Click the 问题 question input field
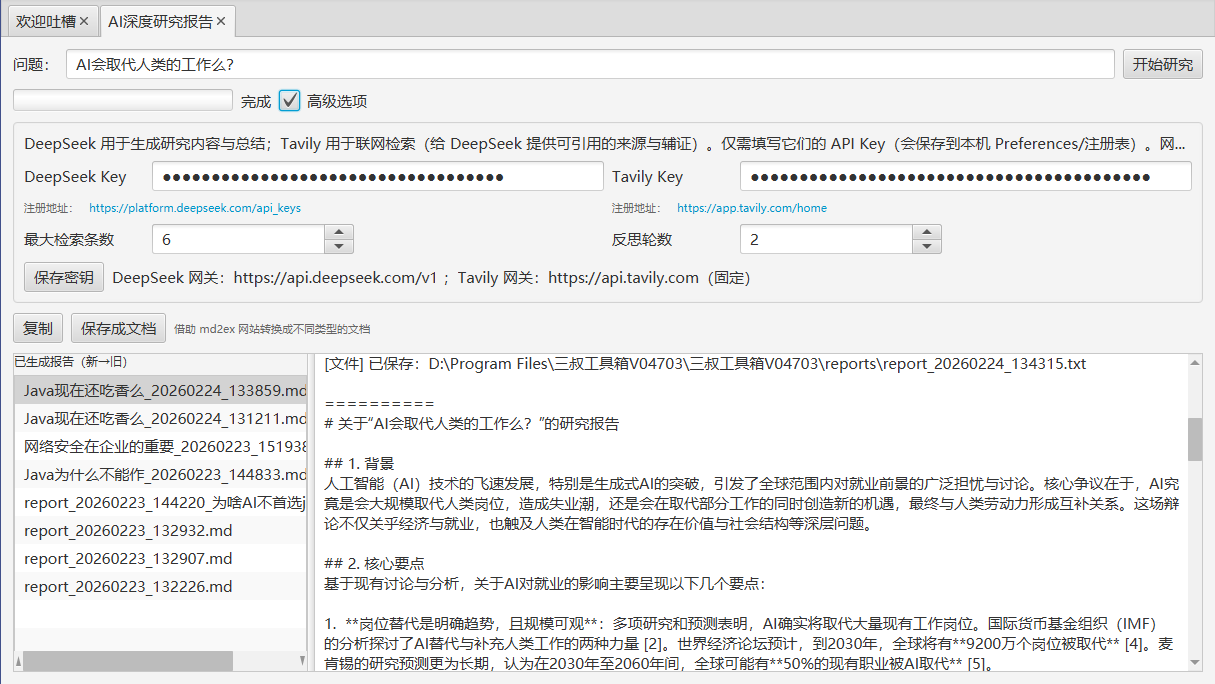 pos(590,65)
